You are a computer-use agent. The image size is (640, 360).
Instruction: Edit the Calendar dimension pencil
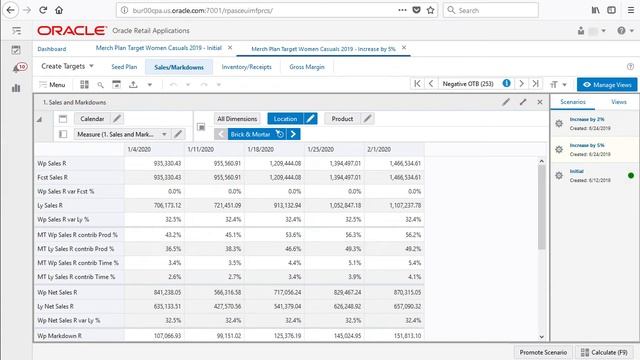[x=117, y=119]
